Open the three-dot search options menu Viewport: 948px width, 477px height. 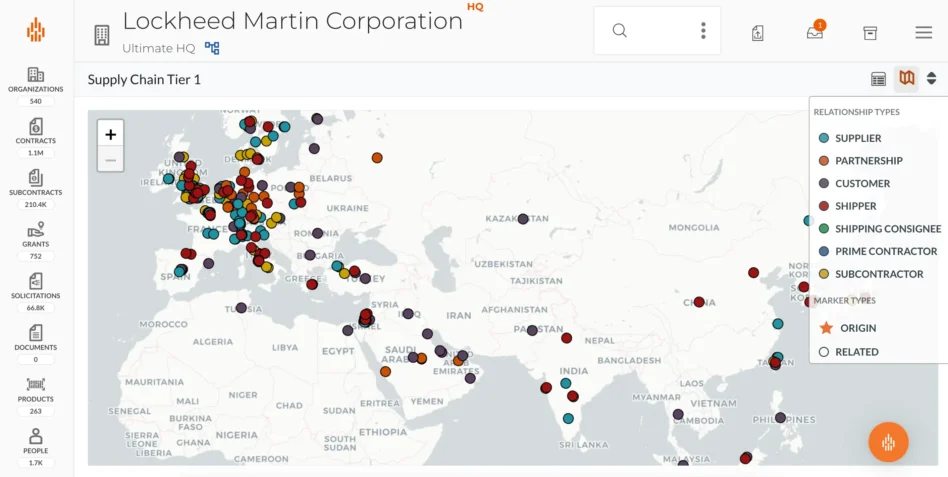tap(703, 31)
